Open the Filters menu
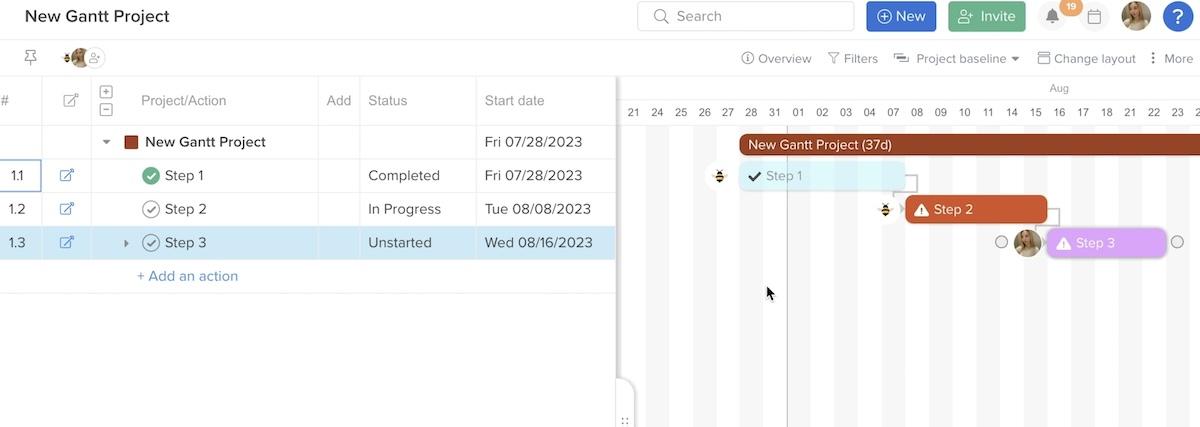1200x427 pixels. coord(853,59)
